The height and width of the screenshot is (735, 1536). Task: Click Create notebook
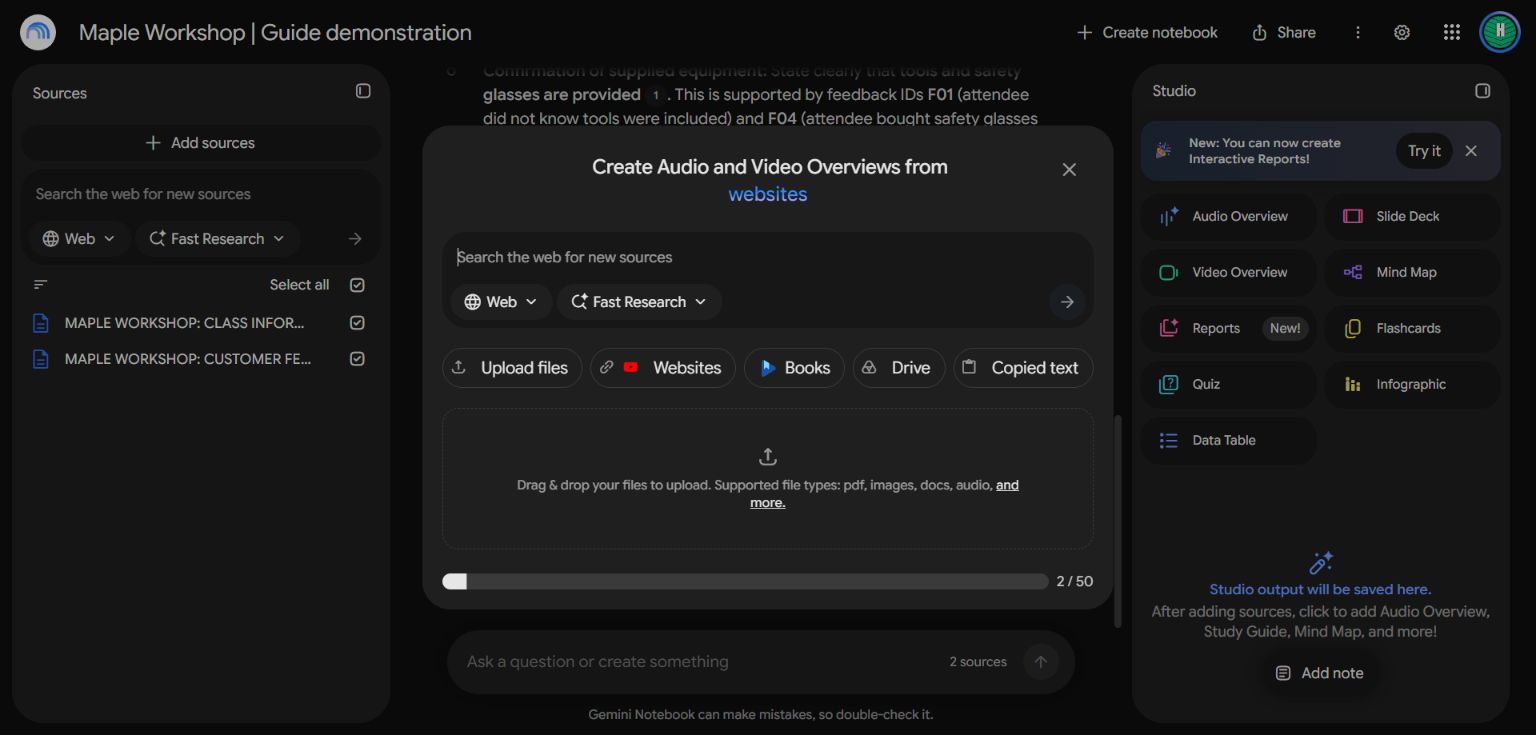1147,32
